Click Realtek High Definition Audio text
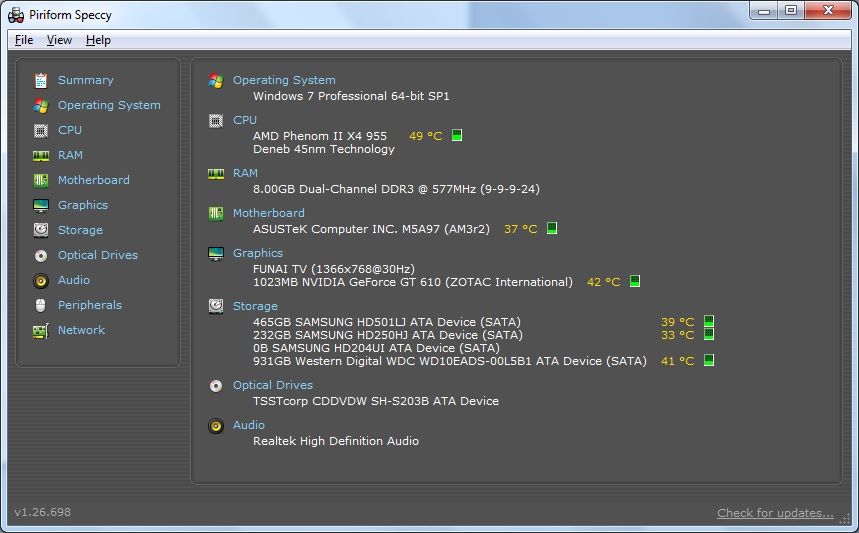859x533 pixels. pyautogui.click(x=336, y=441)
